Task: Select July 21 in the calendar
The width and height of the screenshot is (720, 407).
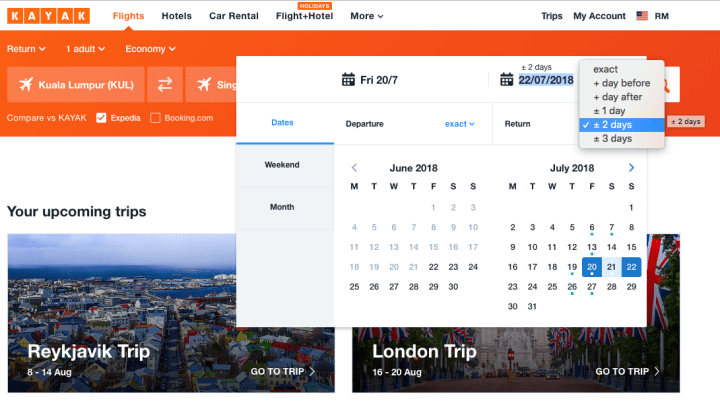Action: [x=612, y=267]
